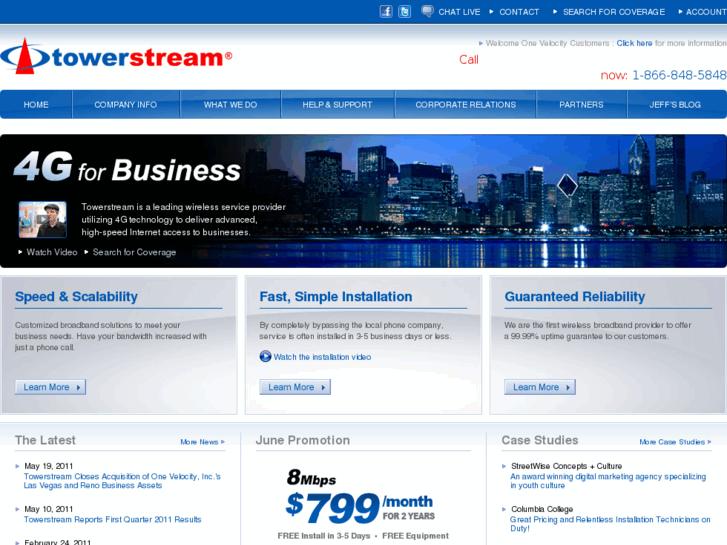Click phone number 1-866-848-5848
This screenshot has height=545, width=727.
(679, 75)
